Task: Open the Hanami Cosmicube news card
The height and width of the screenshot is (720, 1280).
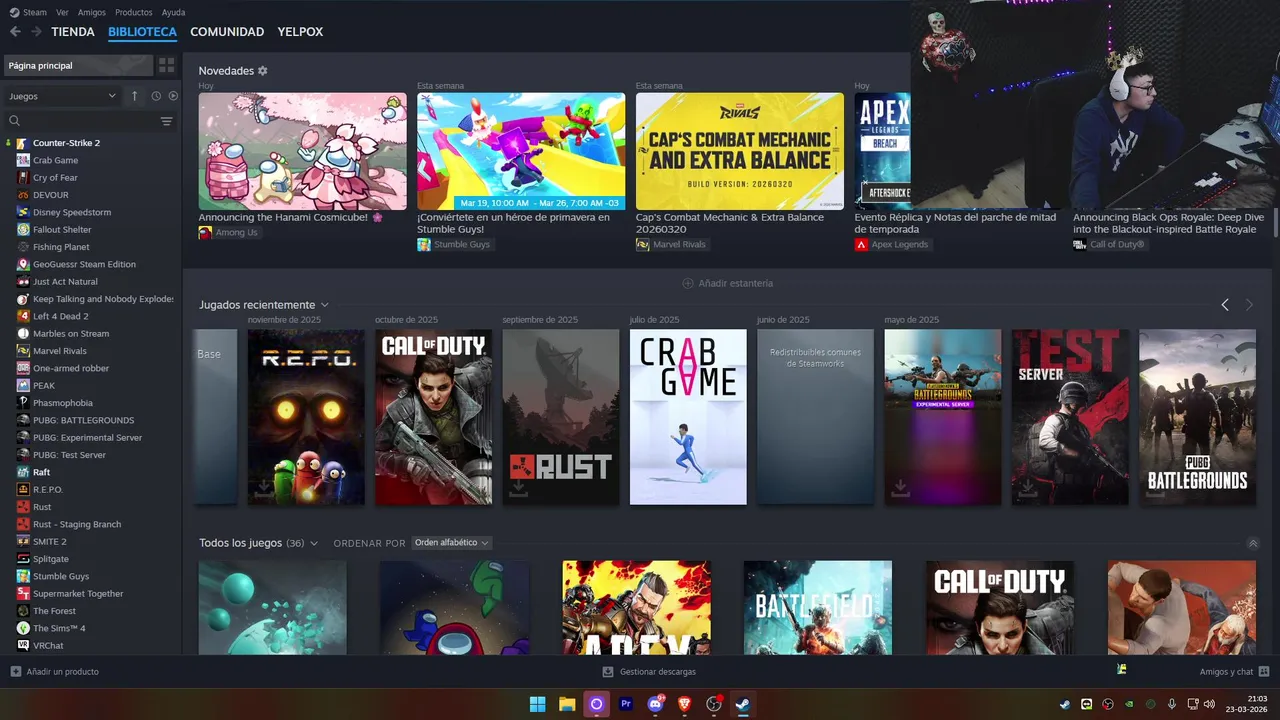Action: pos(303,151)
